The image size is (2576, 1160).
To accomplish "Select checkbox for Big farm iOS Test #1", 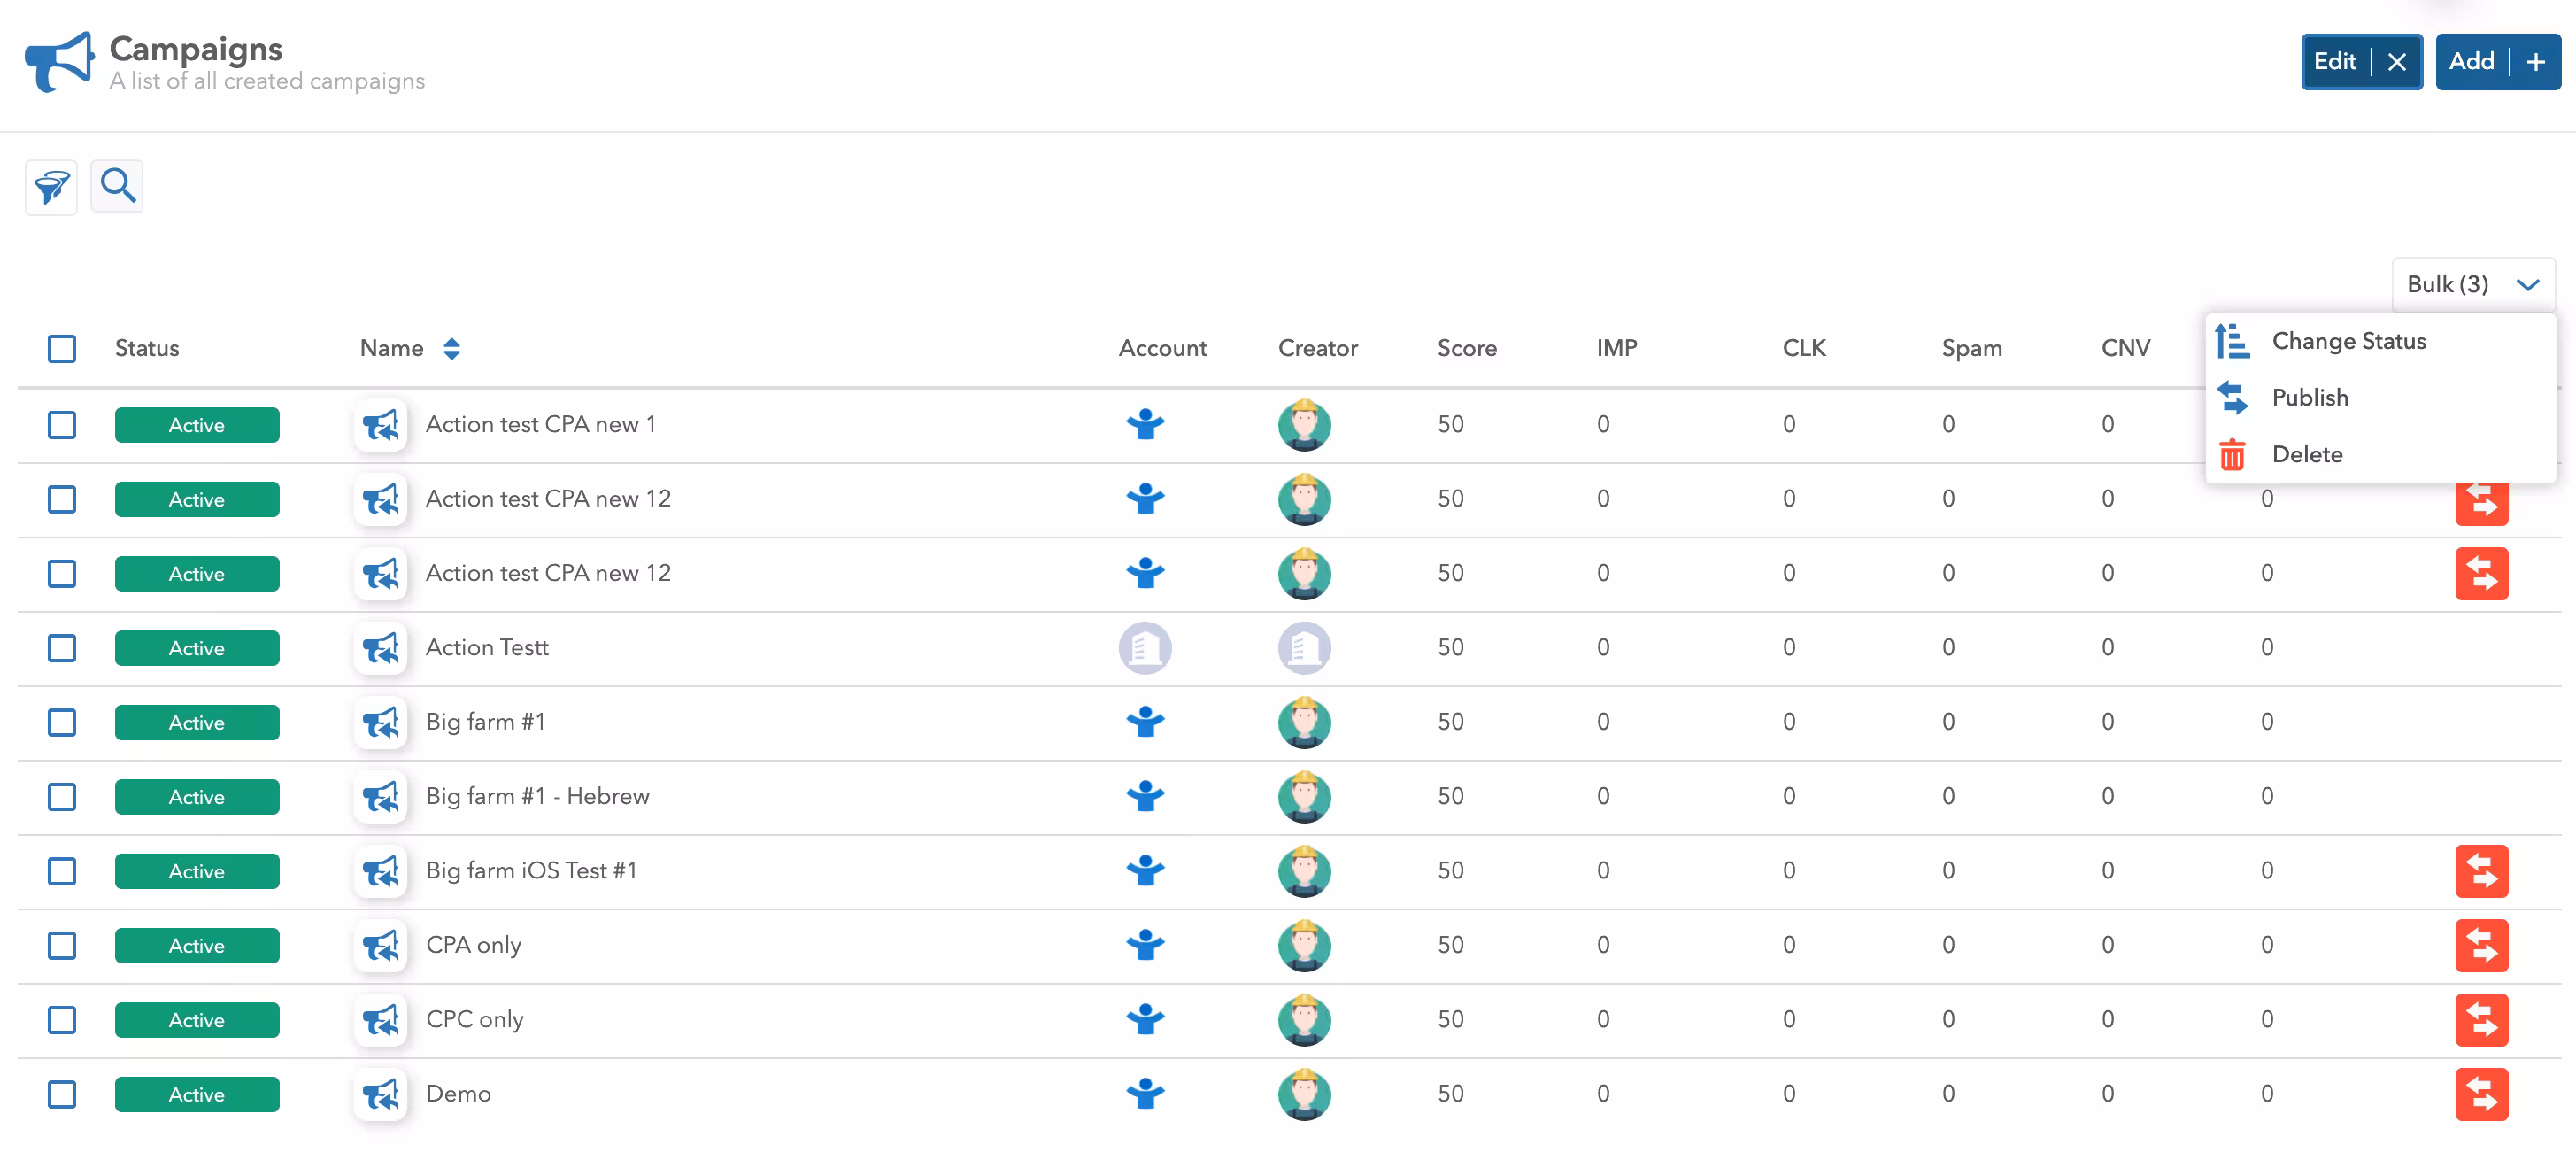I will tap(62, 871).
